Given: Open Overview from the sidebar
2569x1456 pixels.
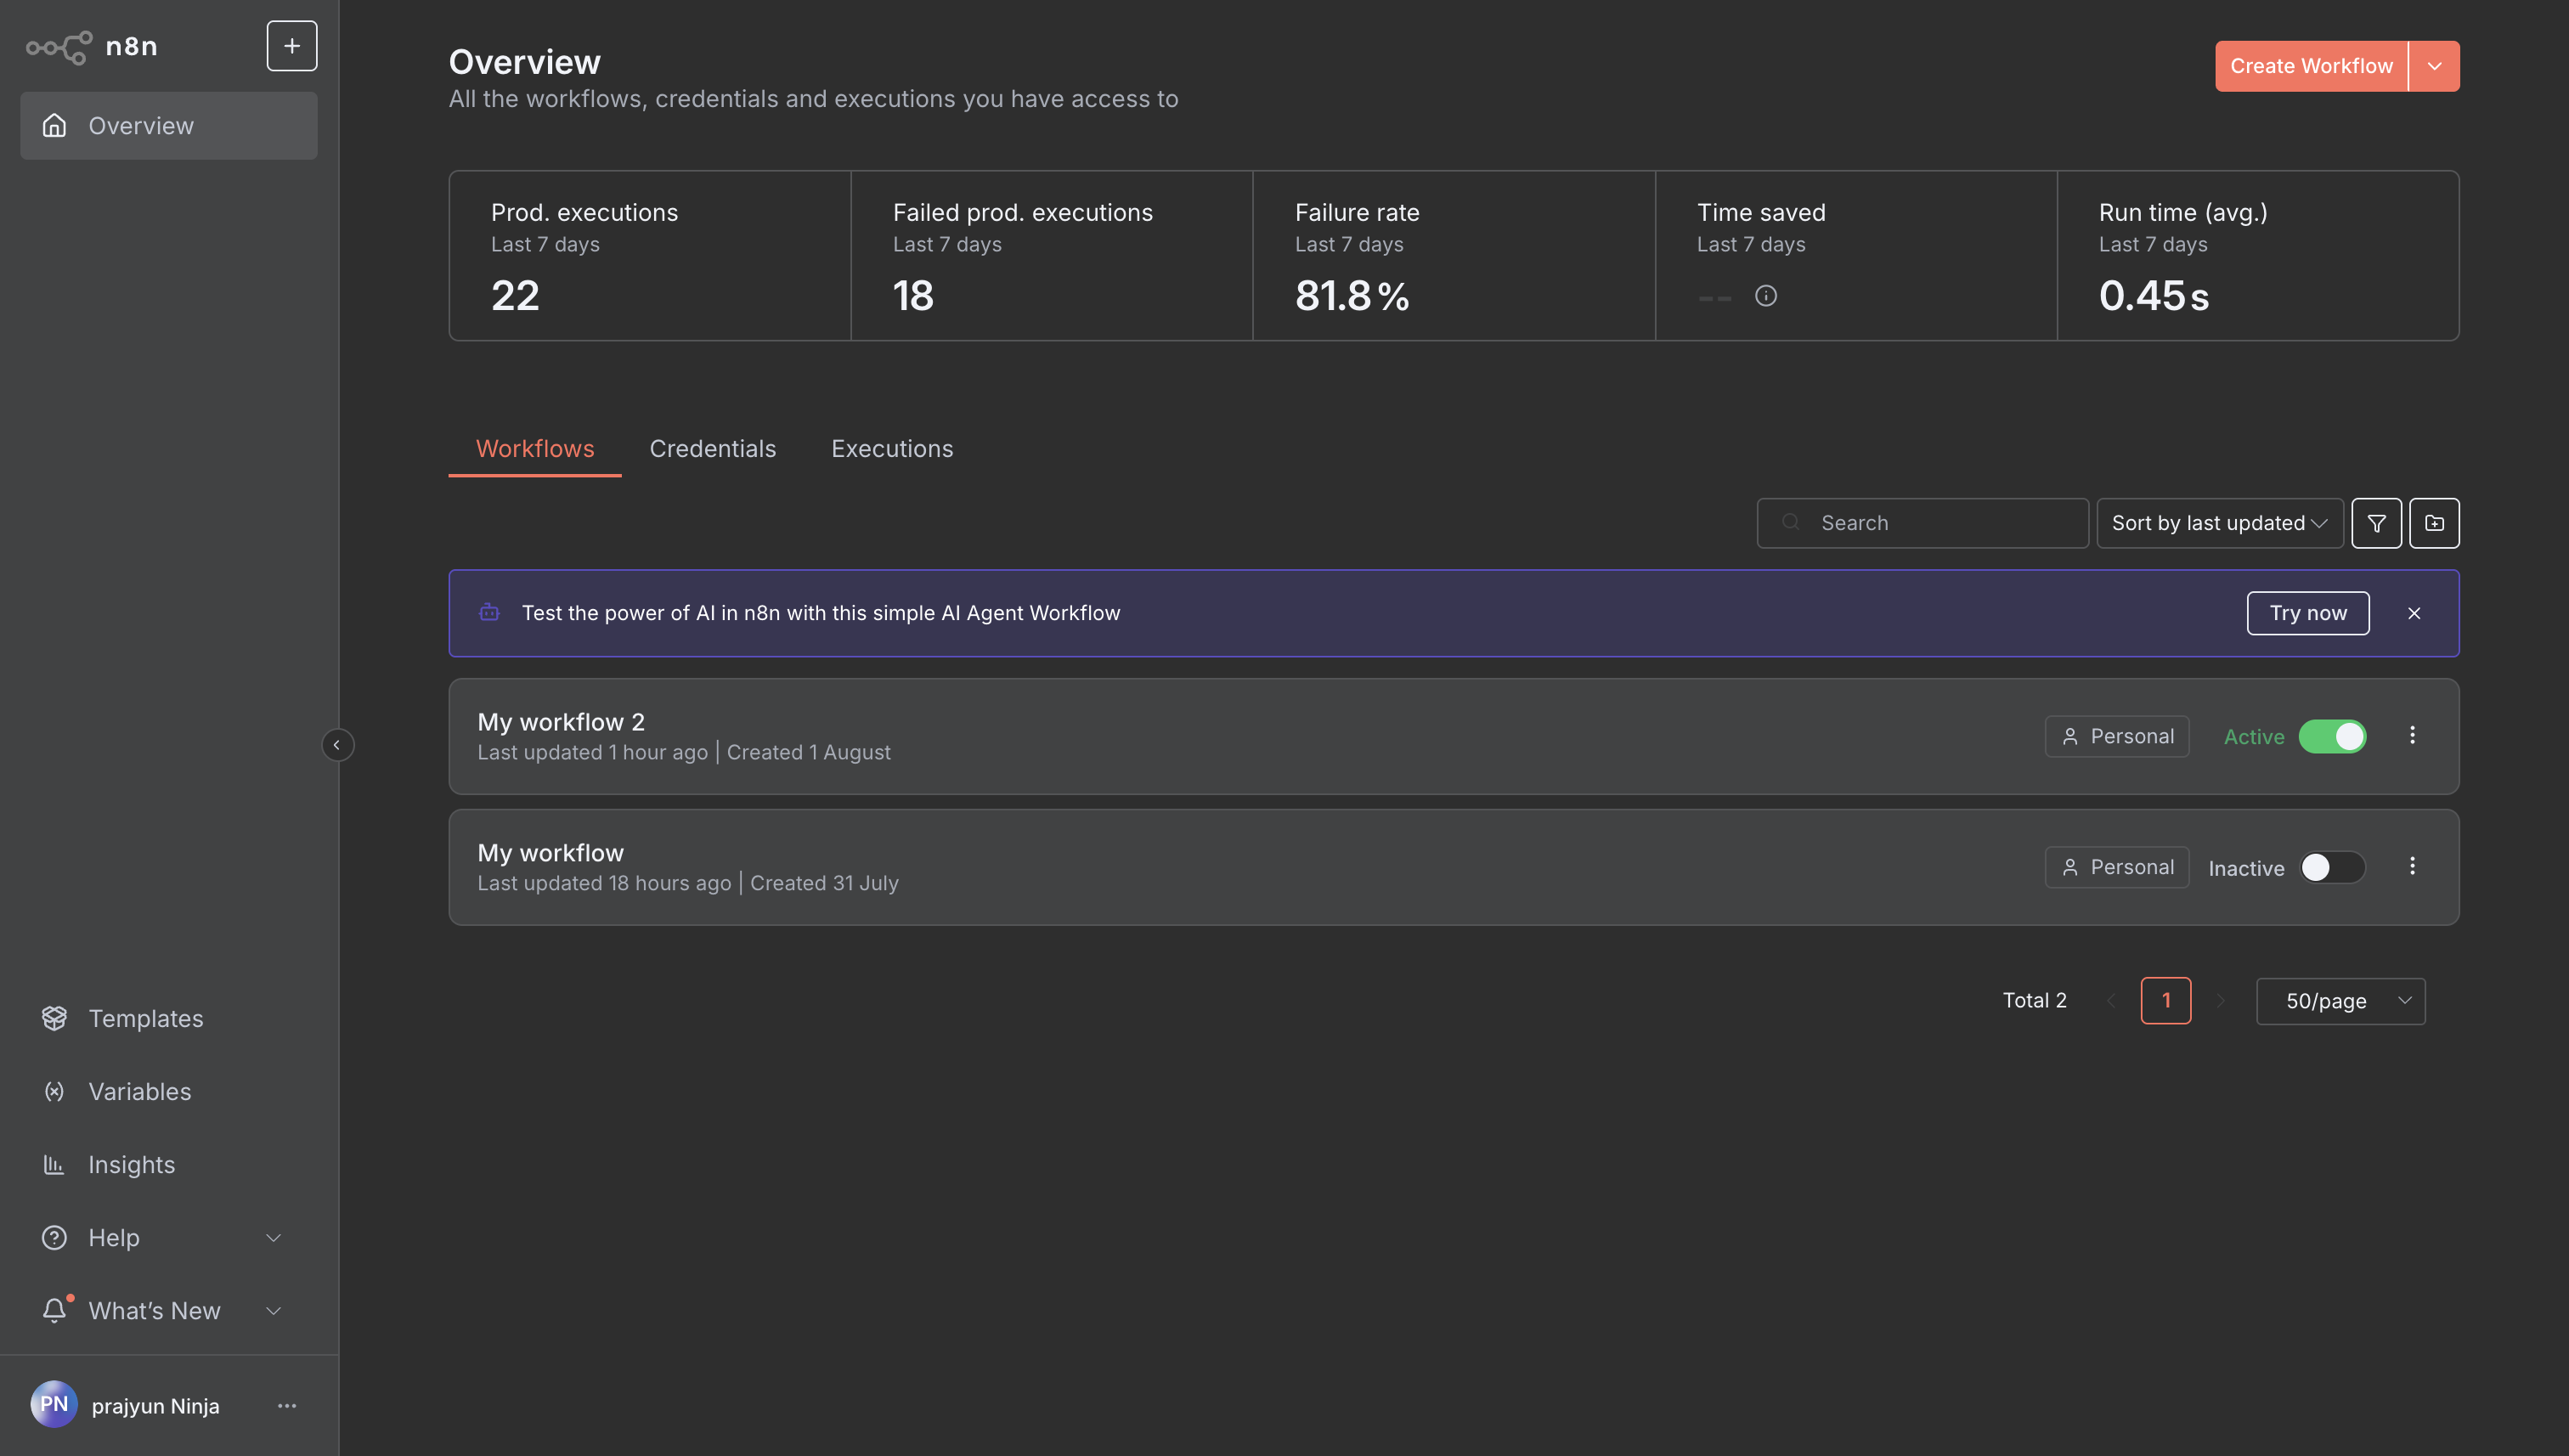Looking at the screenshot, I should [x=169, y=126].
